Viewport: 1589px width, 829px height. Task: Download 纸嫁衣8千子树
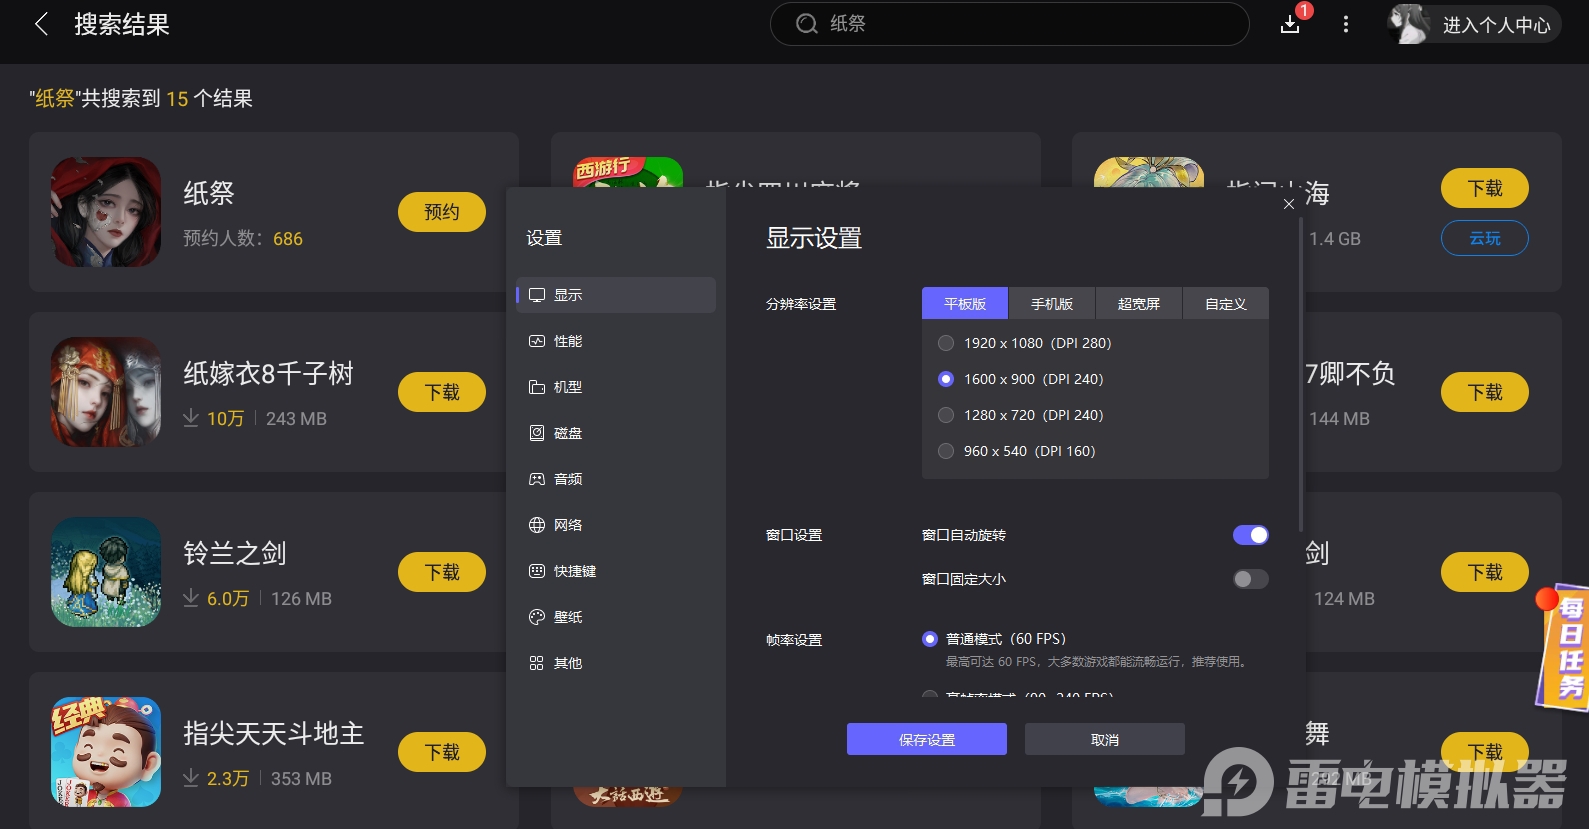click(x=442, y=392)
